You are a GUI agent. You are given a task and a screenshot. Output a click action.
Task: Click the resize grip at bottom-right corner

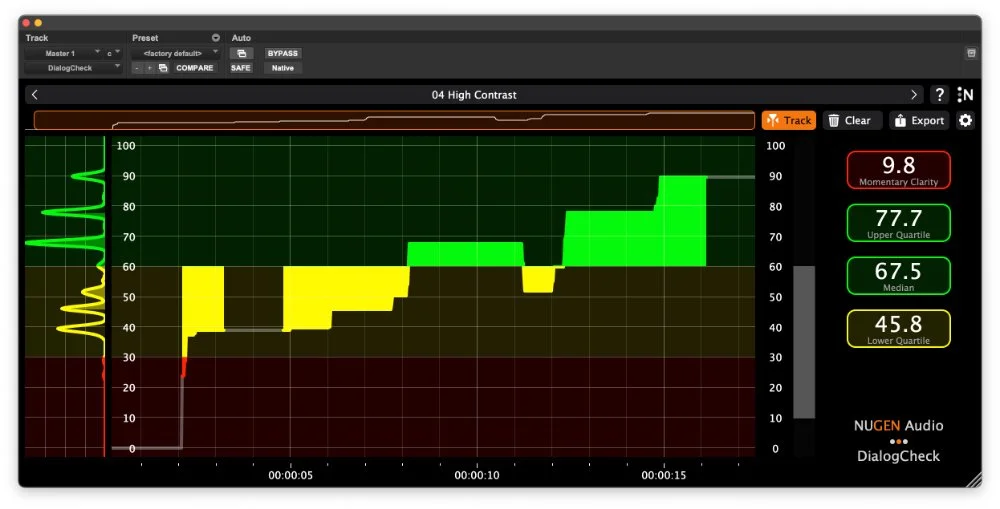[972, 478]
